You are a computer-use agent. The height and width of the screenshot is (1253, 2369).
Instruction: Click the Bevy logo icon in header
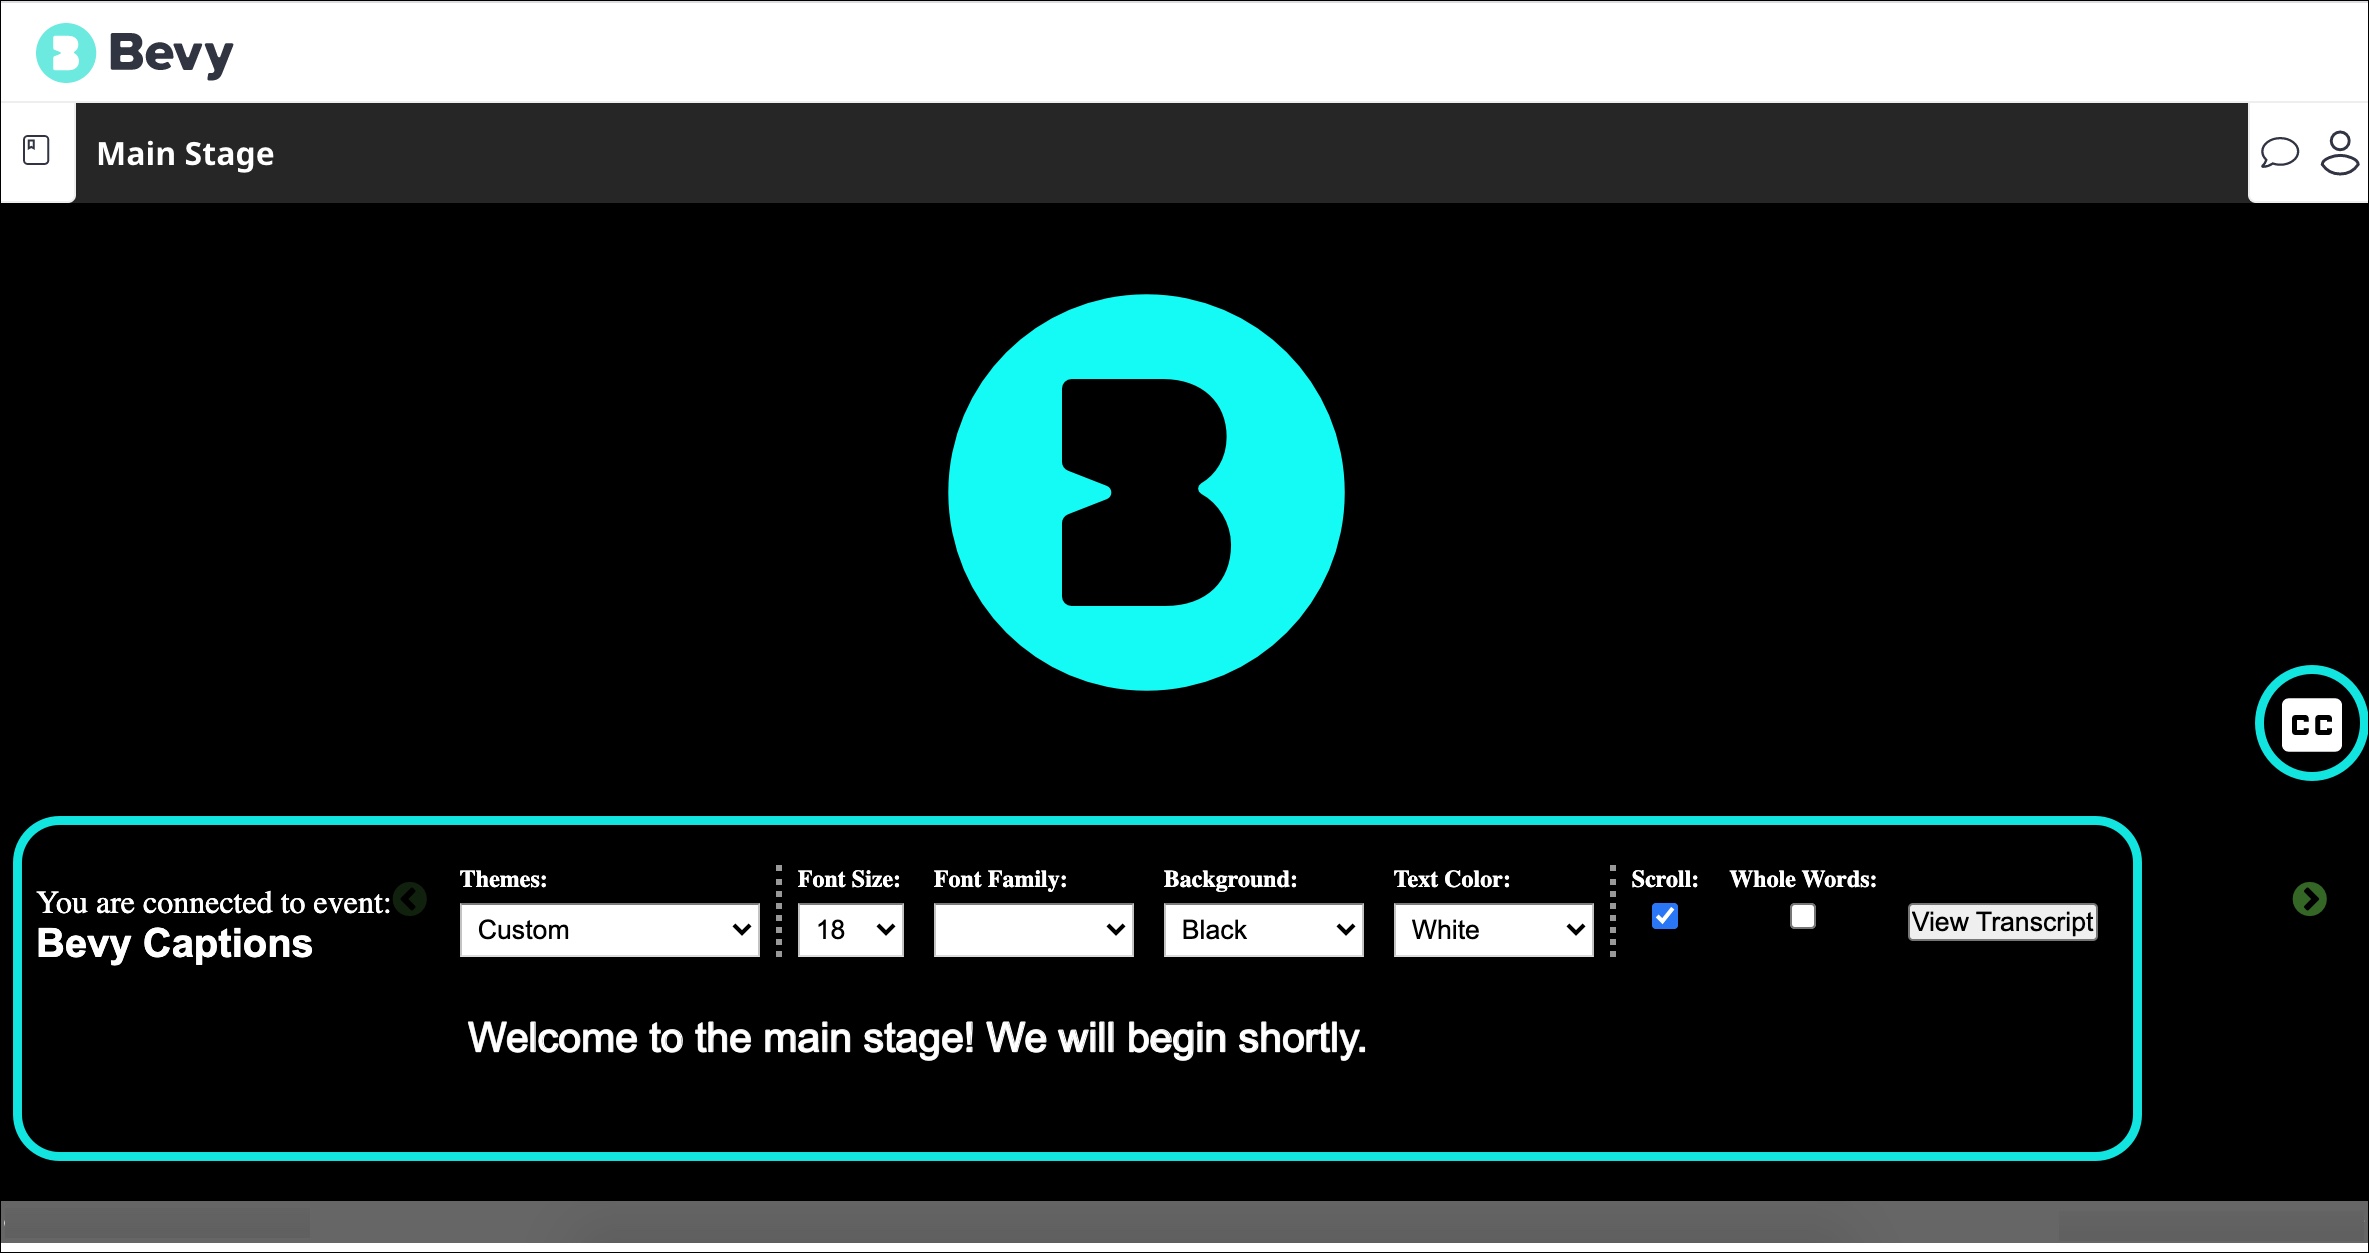pos(66,53)
